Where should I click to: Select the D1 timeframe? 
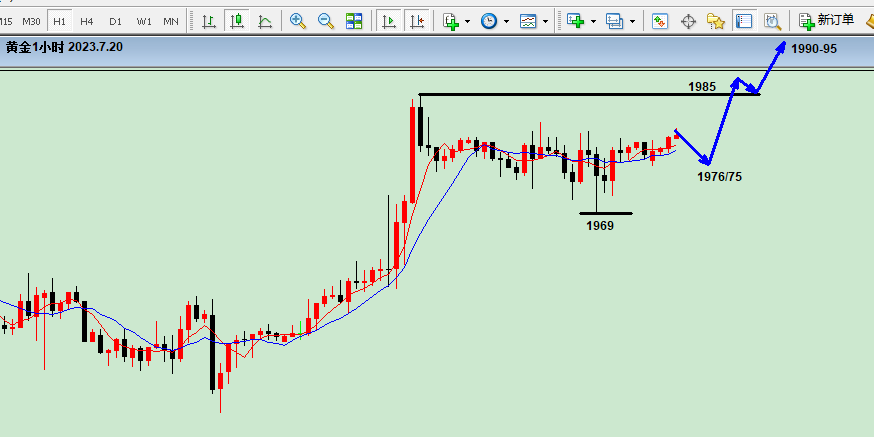pos(115,22)
